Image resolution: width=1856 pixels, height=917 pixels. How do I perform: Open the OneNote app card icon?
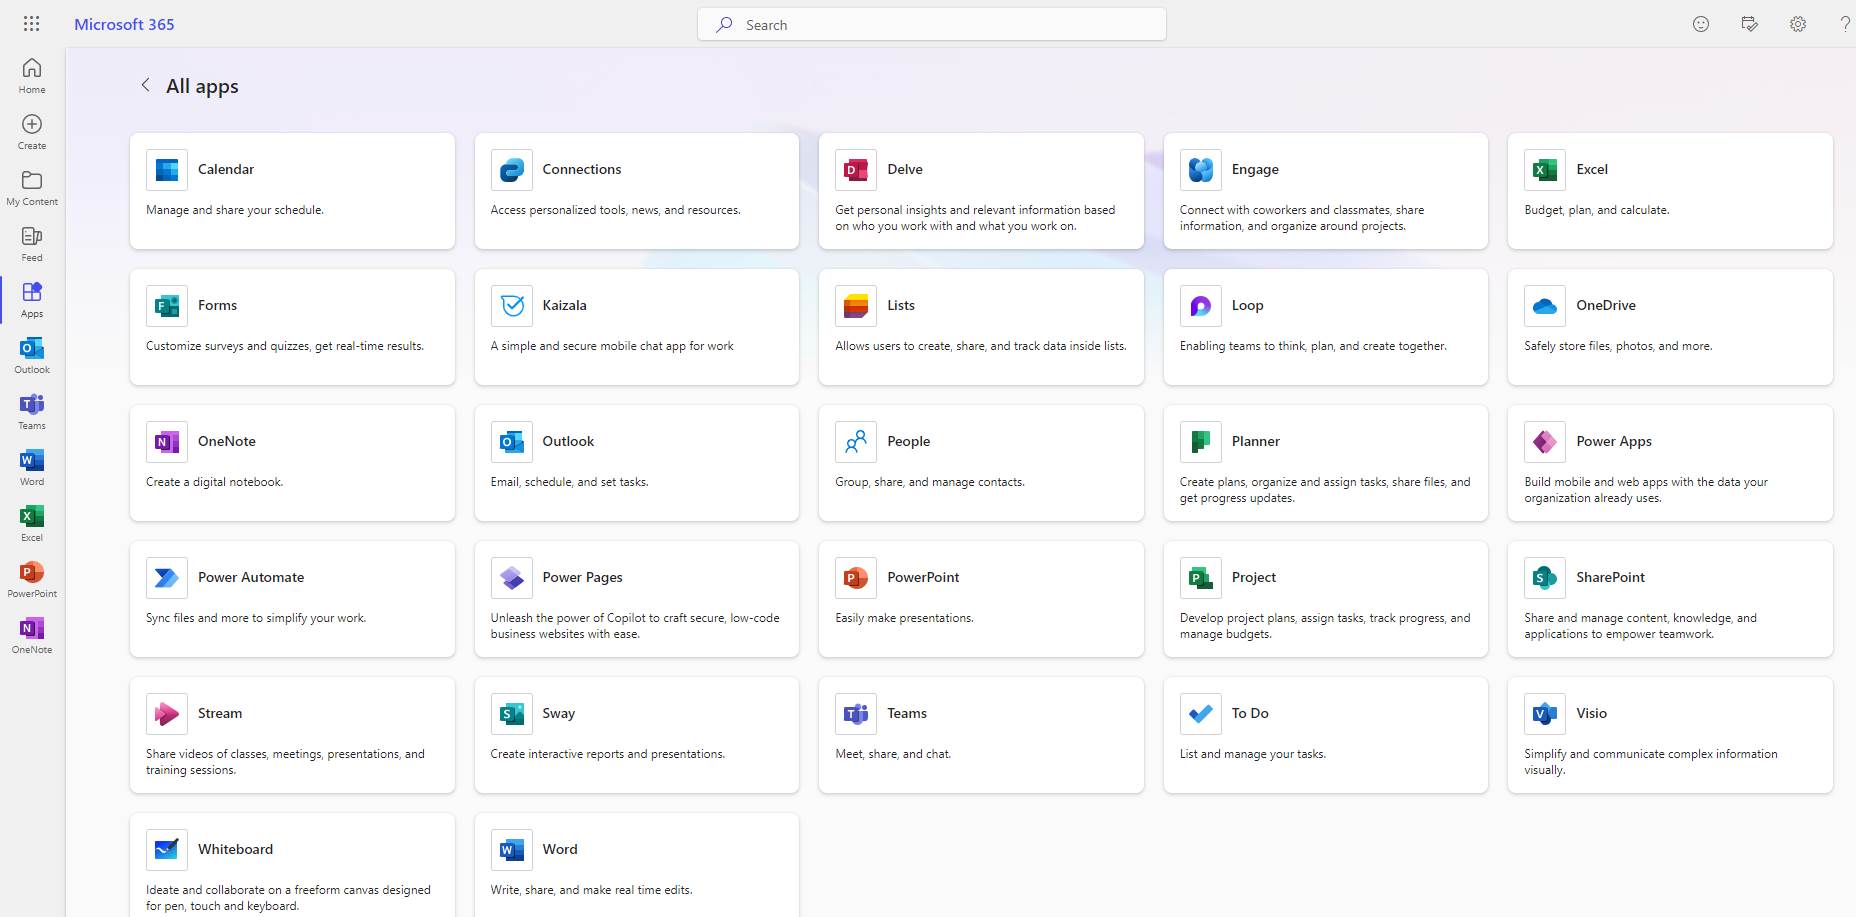tap(167, 441)
